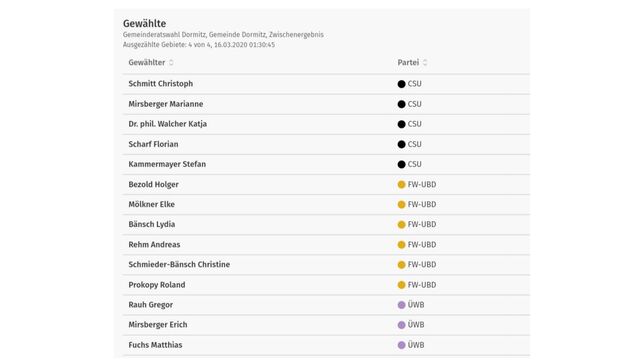Viewport: 640px width, 360px height.
Task: Select the Dr. phil. Walcher Katja row
Action: (326, 124)
